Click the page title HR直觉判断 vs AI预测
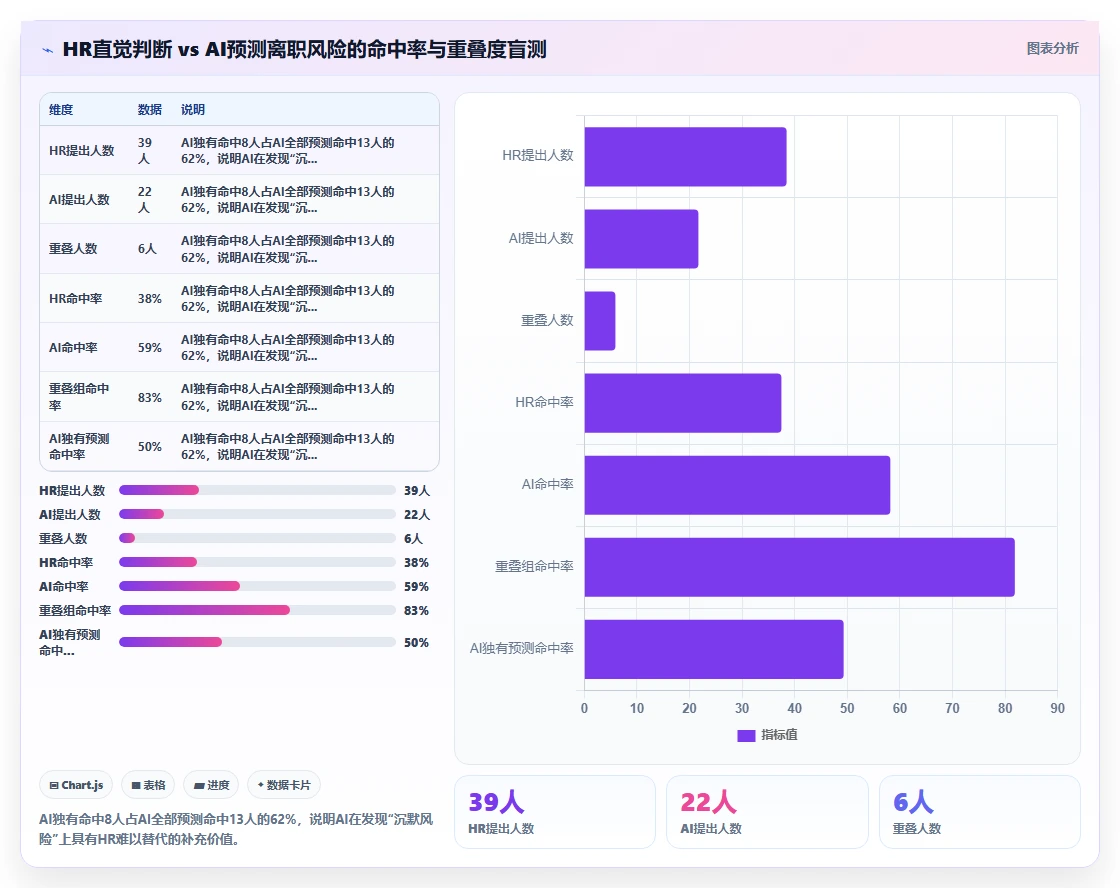 pyautogui.click(x=304, y=49)
